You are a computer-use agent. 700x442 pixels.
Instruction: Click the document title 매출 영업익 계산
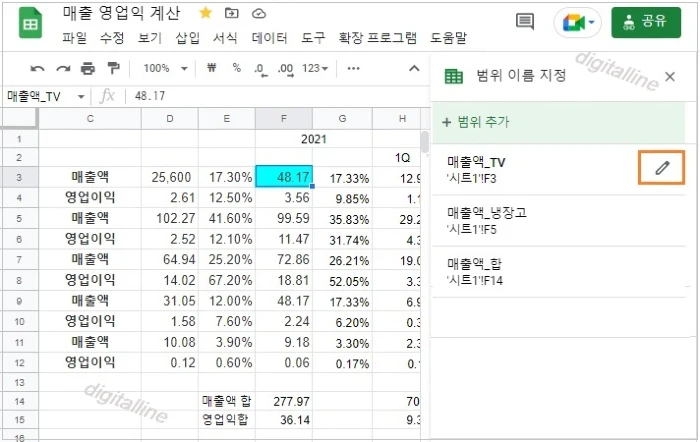point(121,13)
